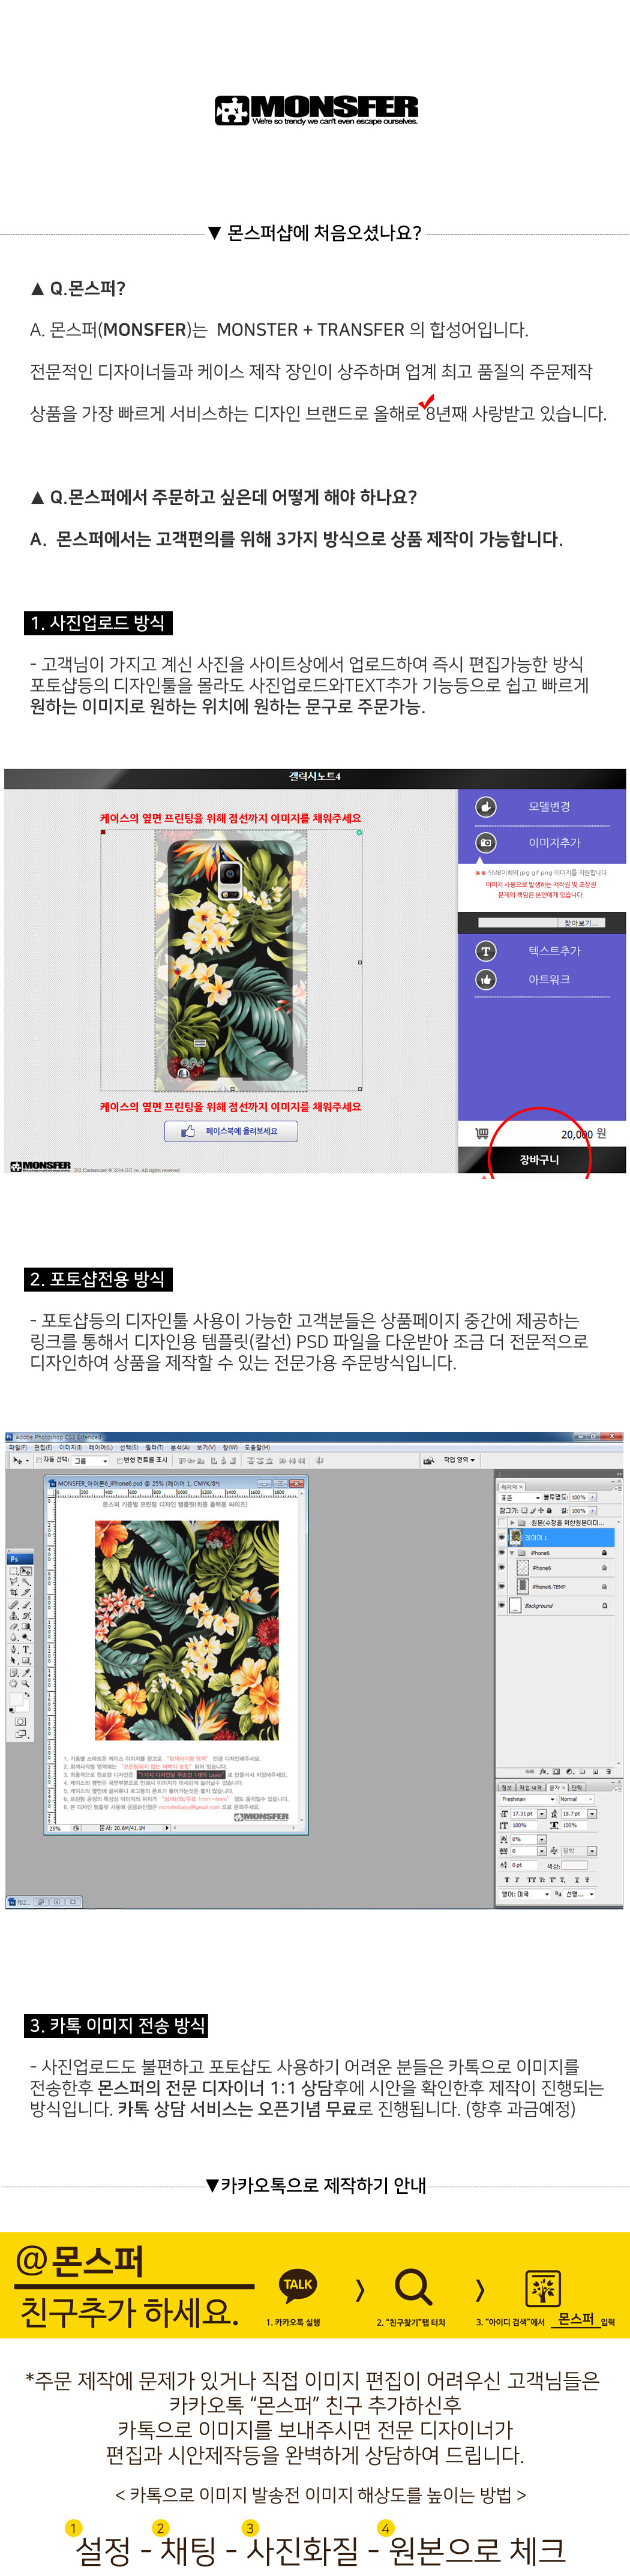Click the shopping cart icon

(x=482, y=1133)
